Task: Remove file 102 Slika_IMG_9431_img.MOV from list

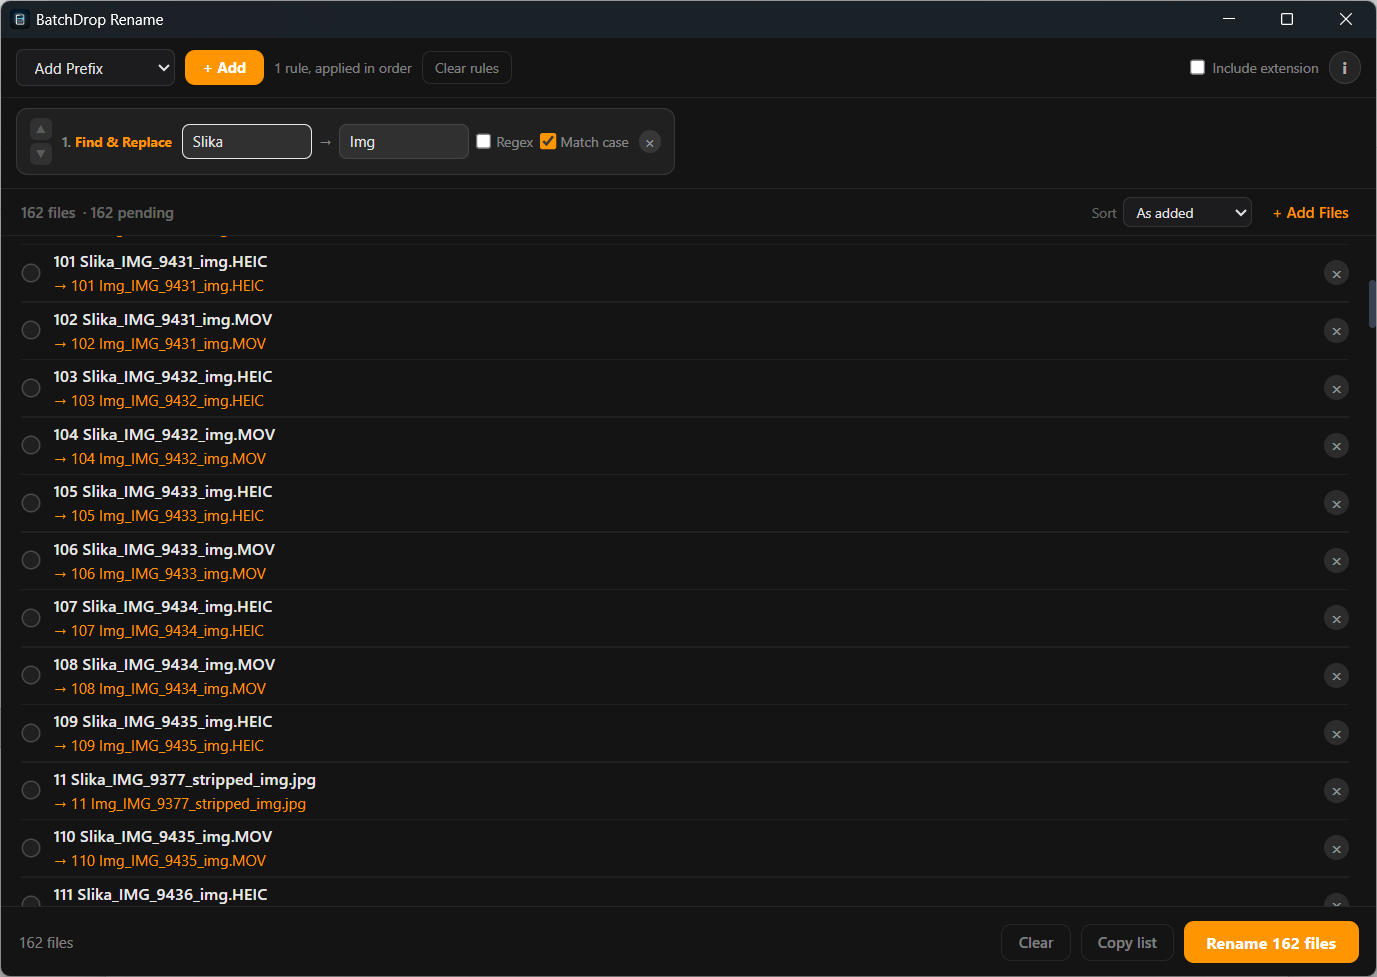Action: click(1336, 331)
